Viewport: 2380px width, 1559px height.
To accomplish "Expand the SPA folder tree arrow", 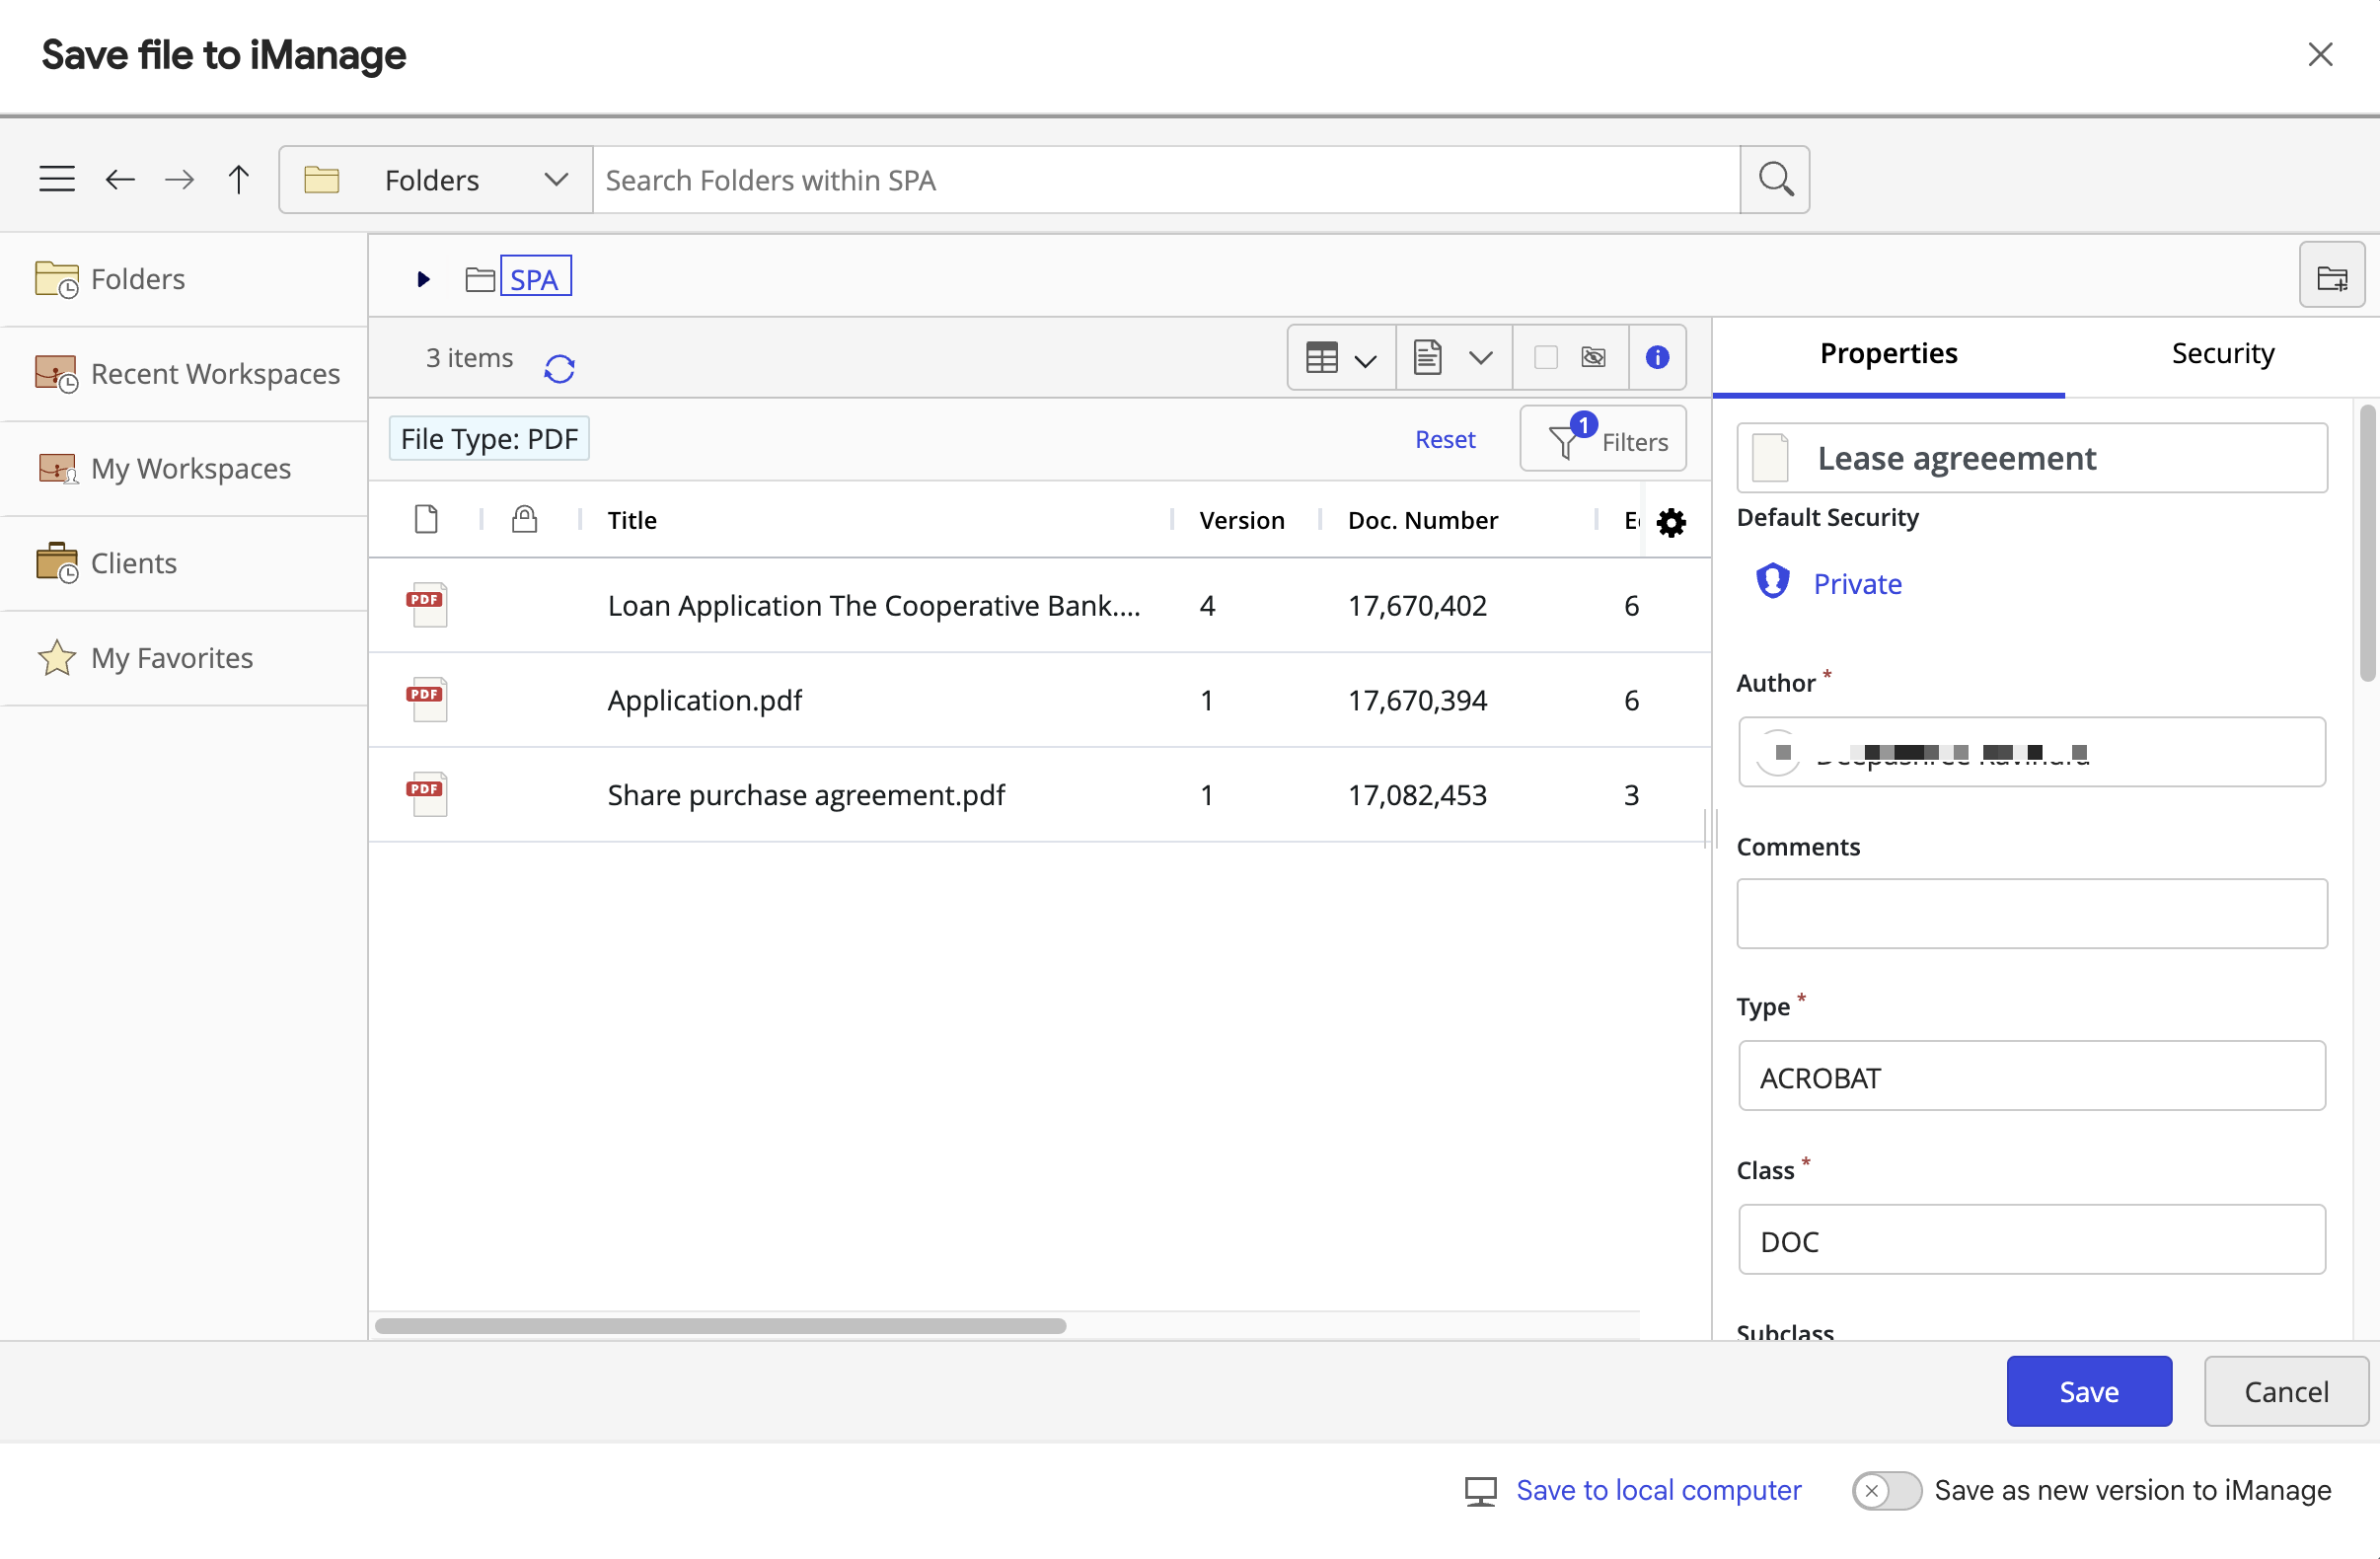I will pos(423,279).
